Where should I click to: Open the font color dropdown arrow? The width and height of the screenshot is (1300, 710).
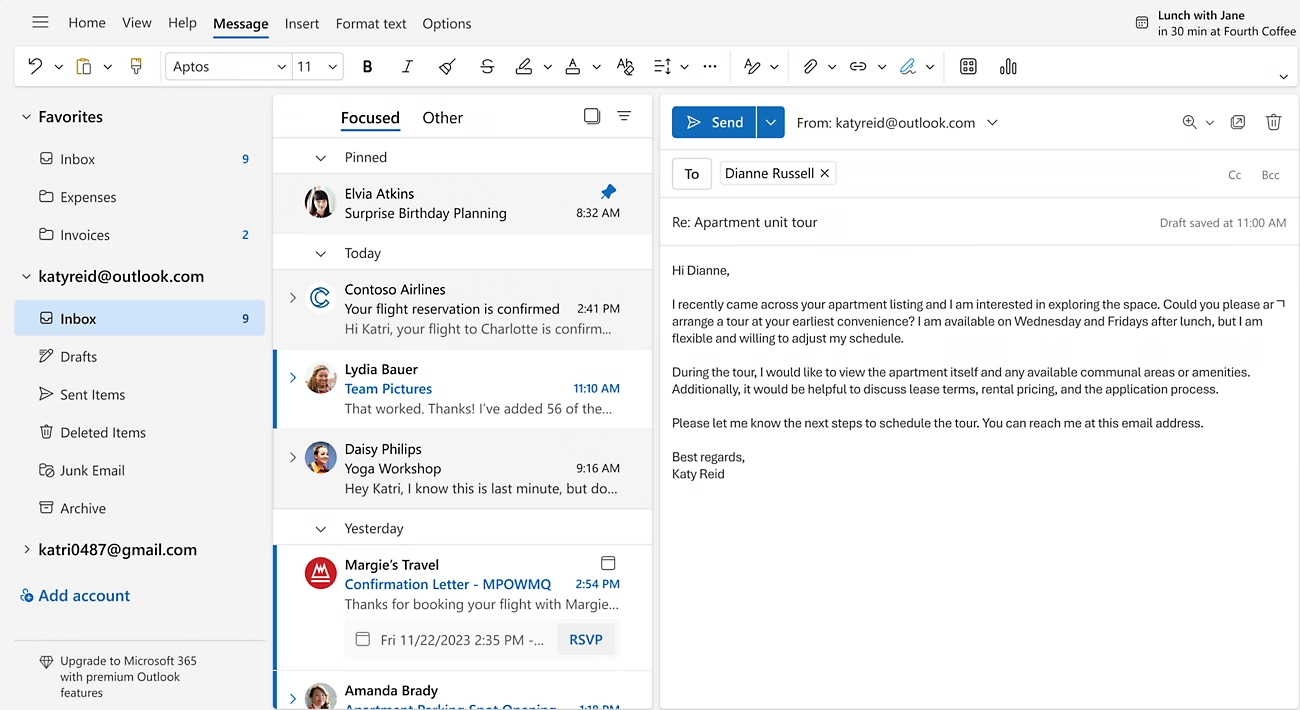click(x=596, y=67)
